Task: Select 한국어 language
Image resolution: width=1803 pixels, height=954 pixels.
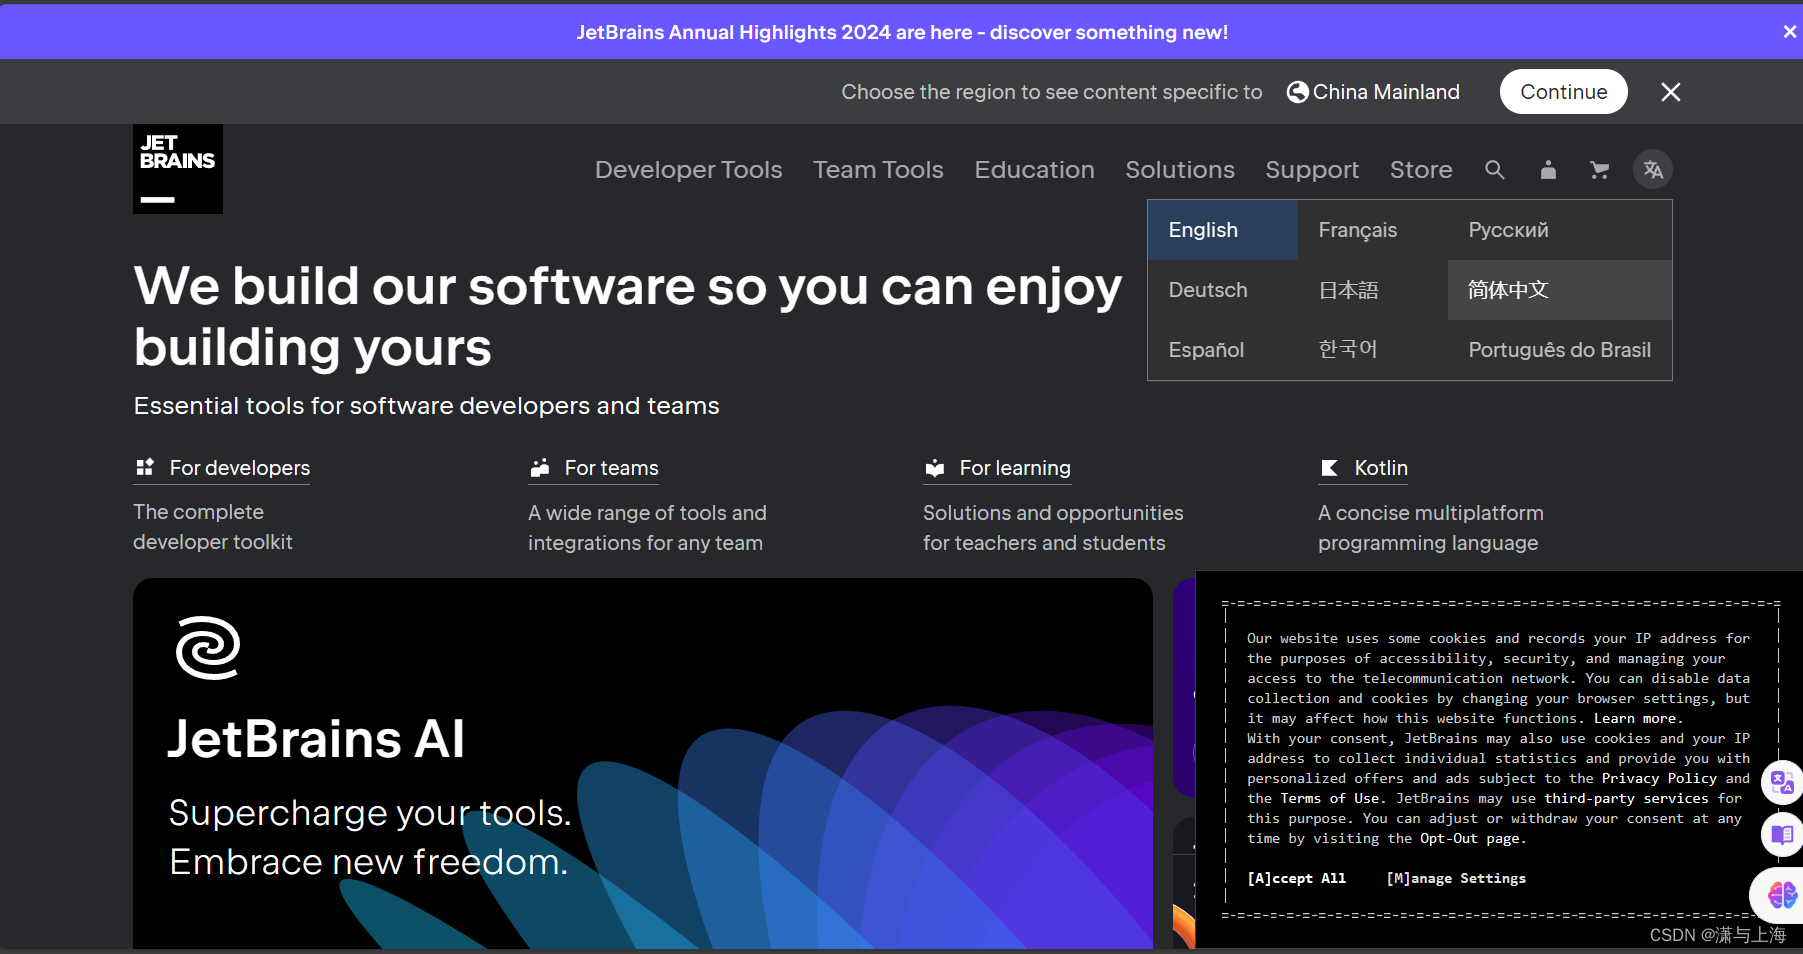Action: (1373, 350)
